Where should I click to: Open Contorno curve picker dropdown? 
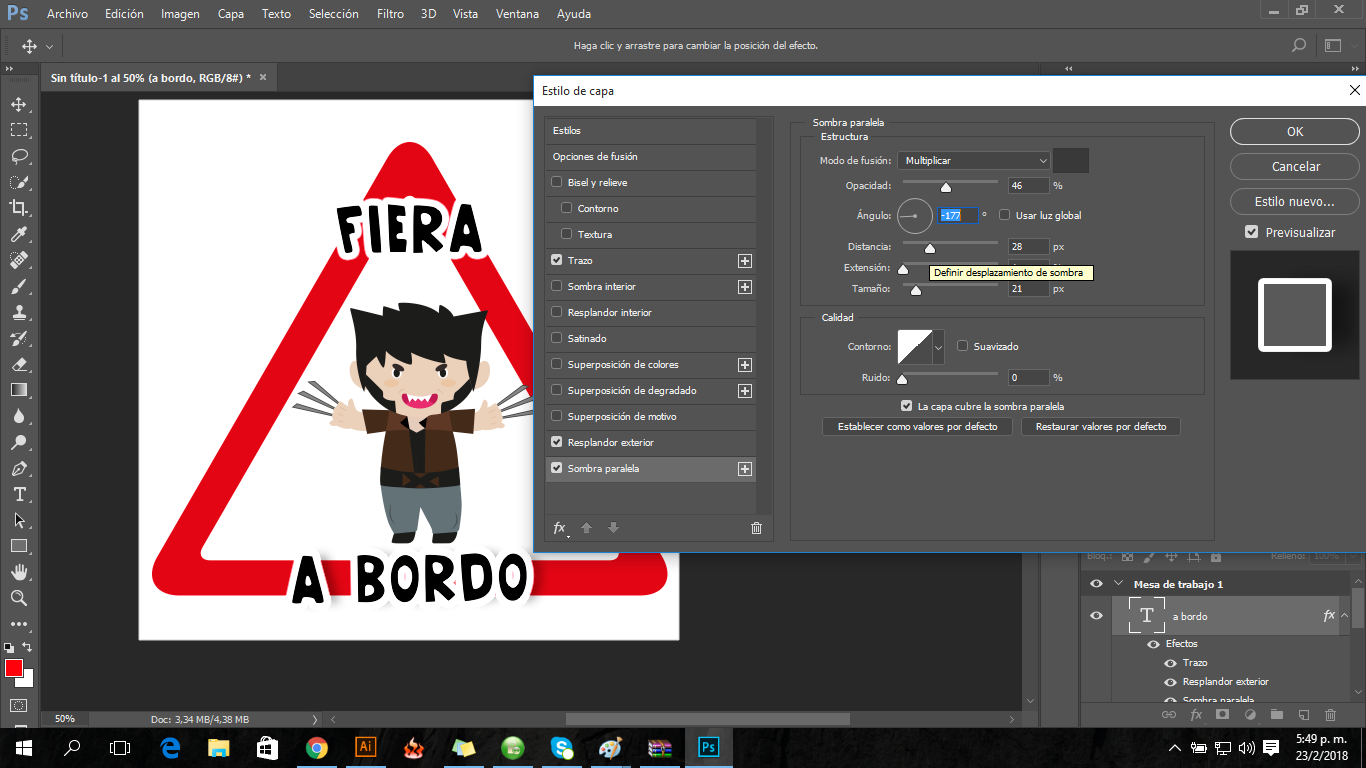(x=938, y=347)
